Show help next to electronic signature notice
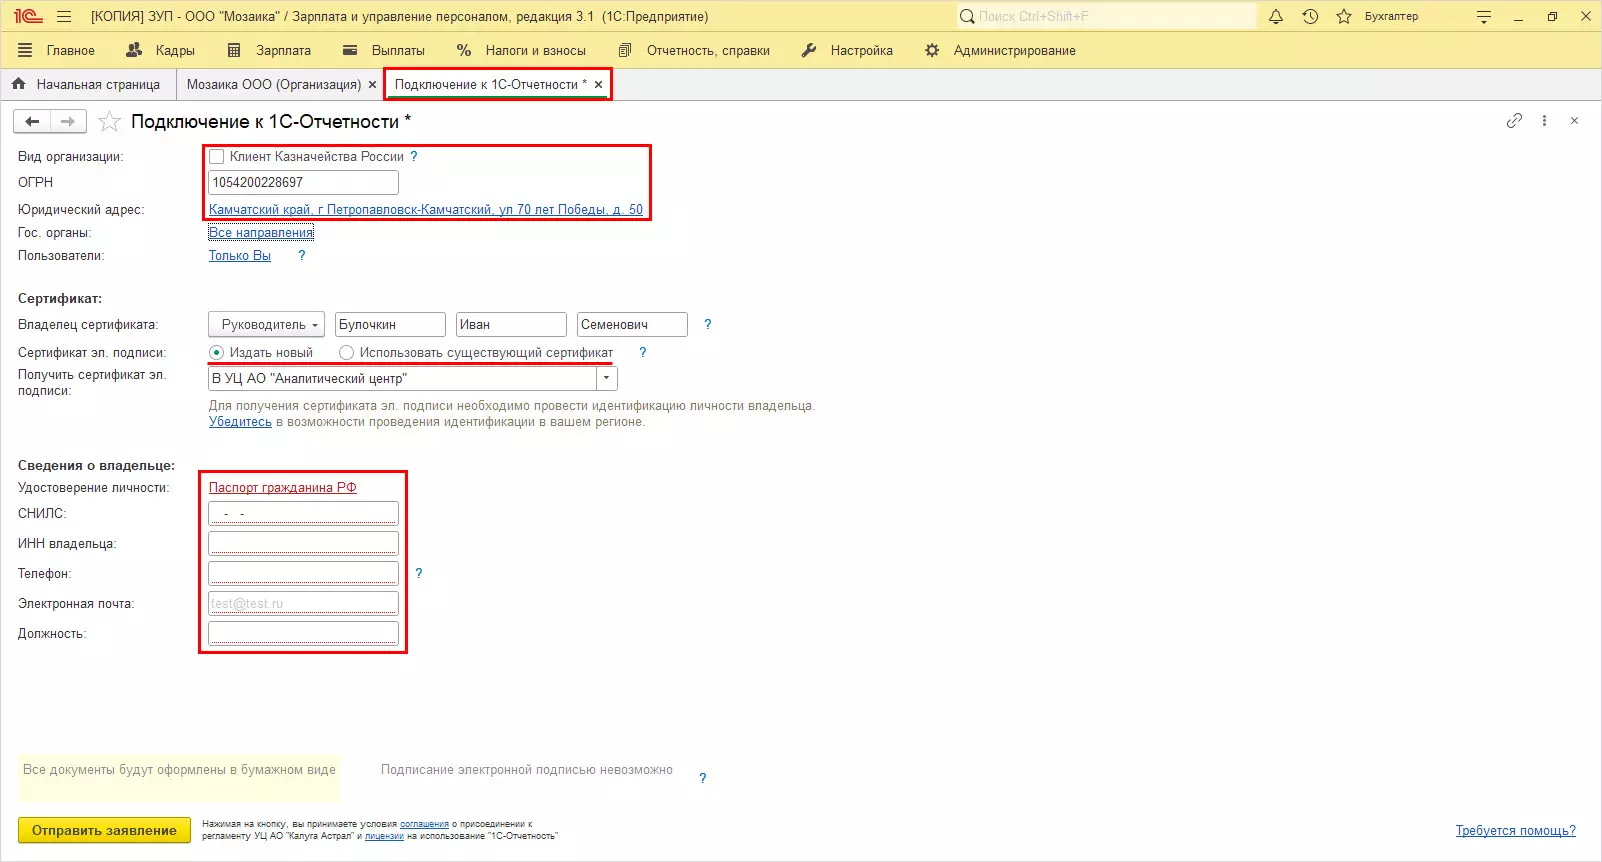The image size is (1602, 862). [703, 779]
